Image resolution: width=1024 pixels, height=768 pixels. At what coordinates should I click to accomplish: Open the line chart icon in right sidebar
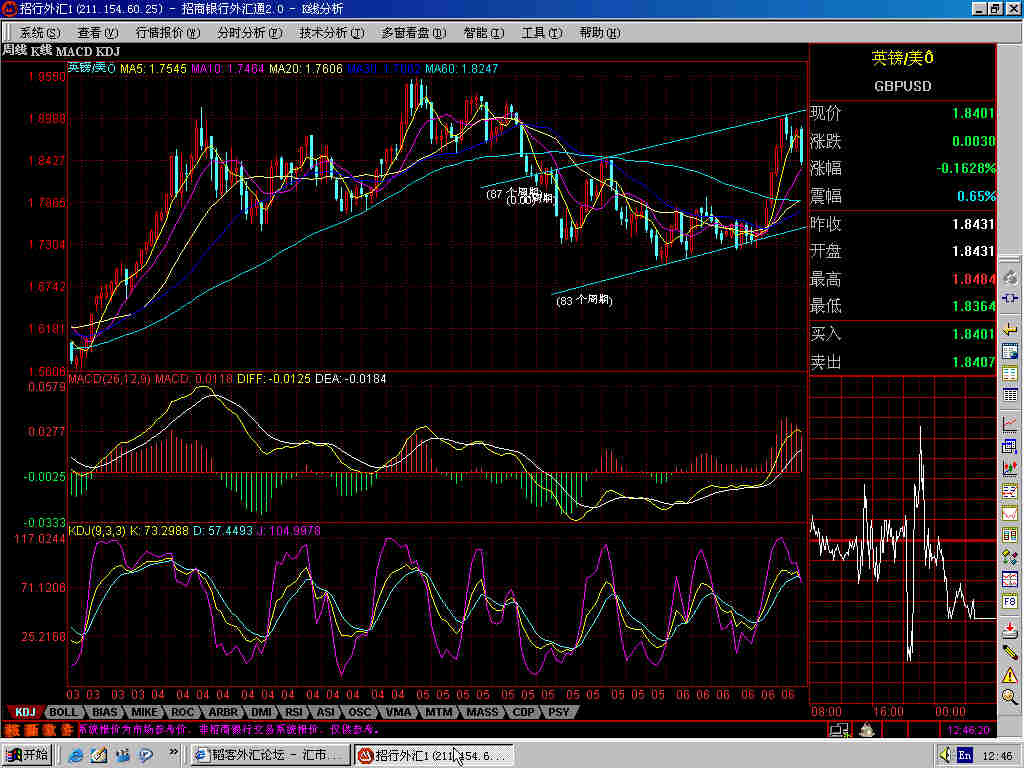(1010, 423)
